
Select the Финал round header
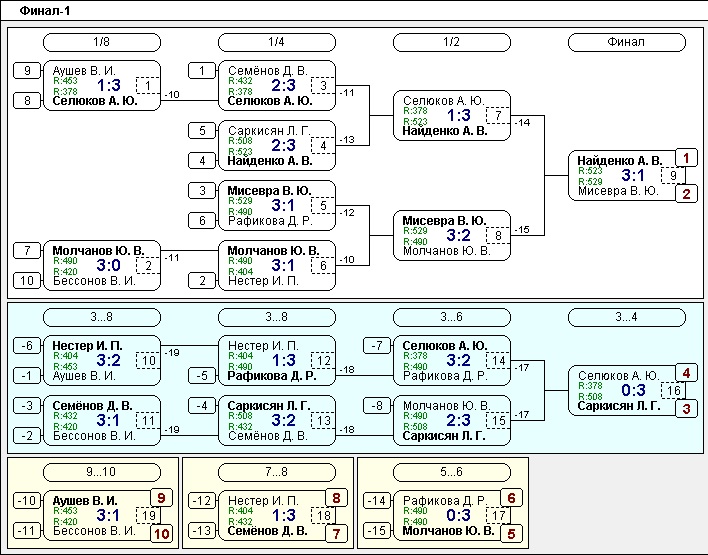[627, 42]
